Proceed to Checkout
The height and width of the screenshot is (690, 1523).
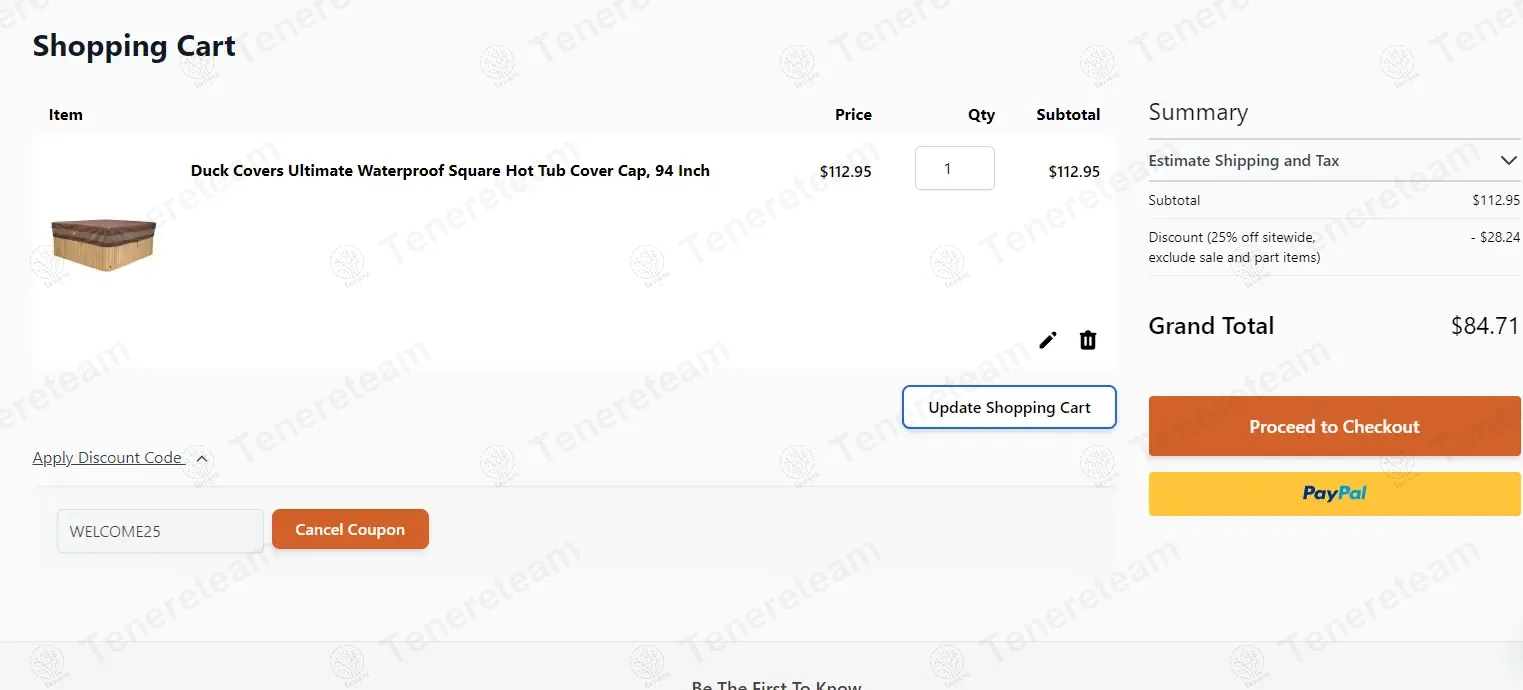(x=1334, y=427)
